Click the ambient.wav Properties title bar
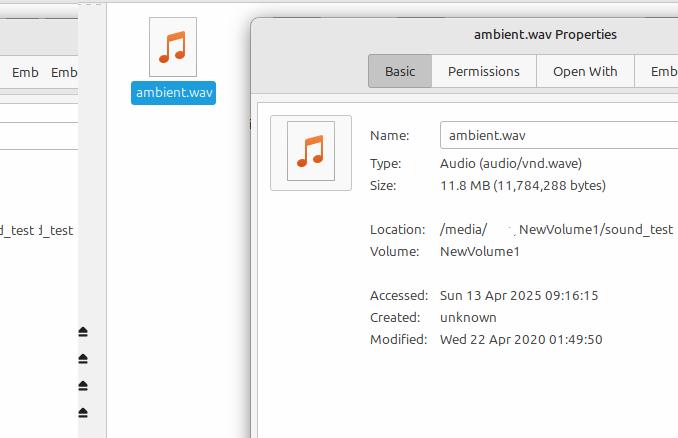 pyautogui.click(x=545, y=35)
